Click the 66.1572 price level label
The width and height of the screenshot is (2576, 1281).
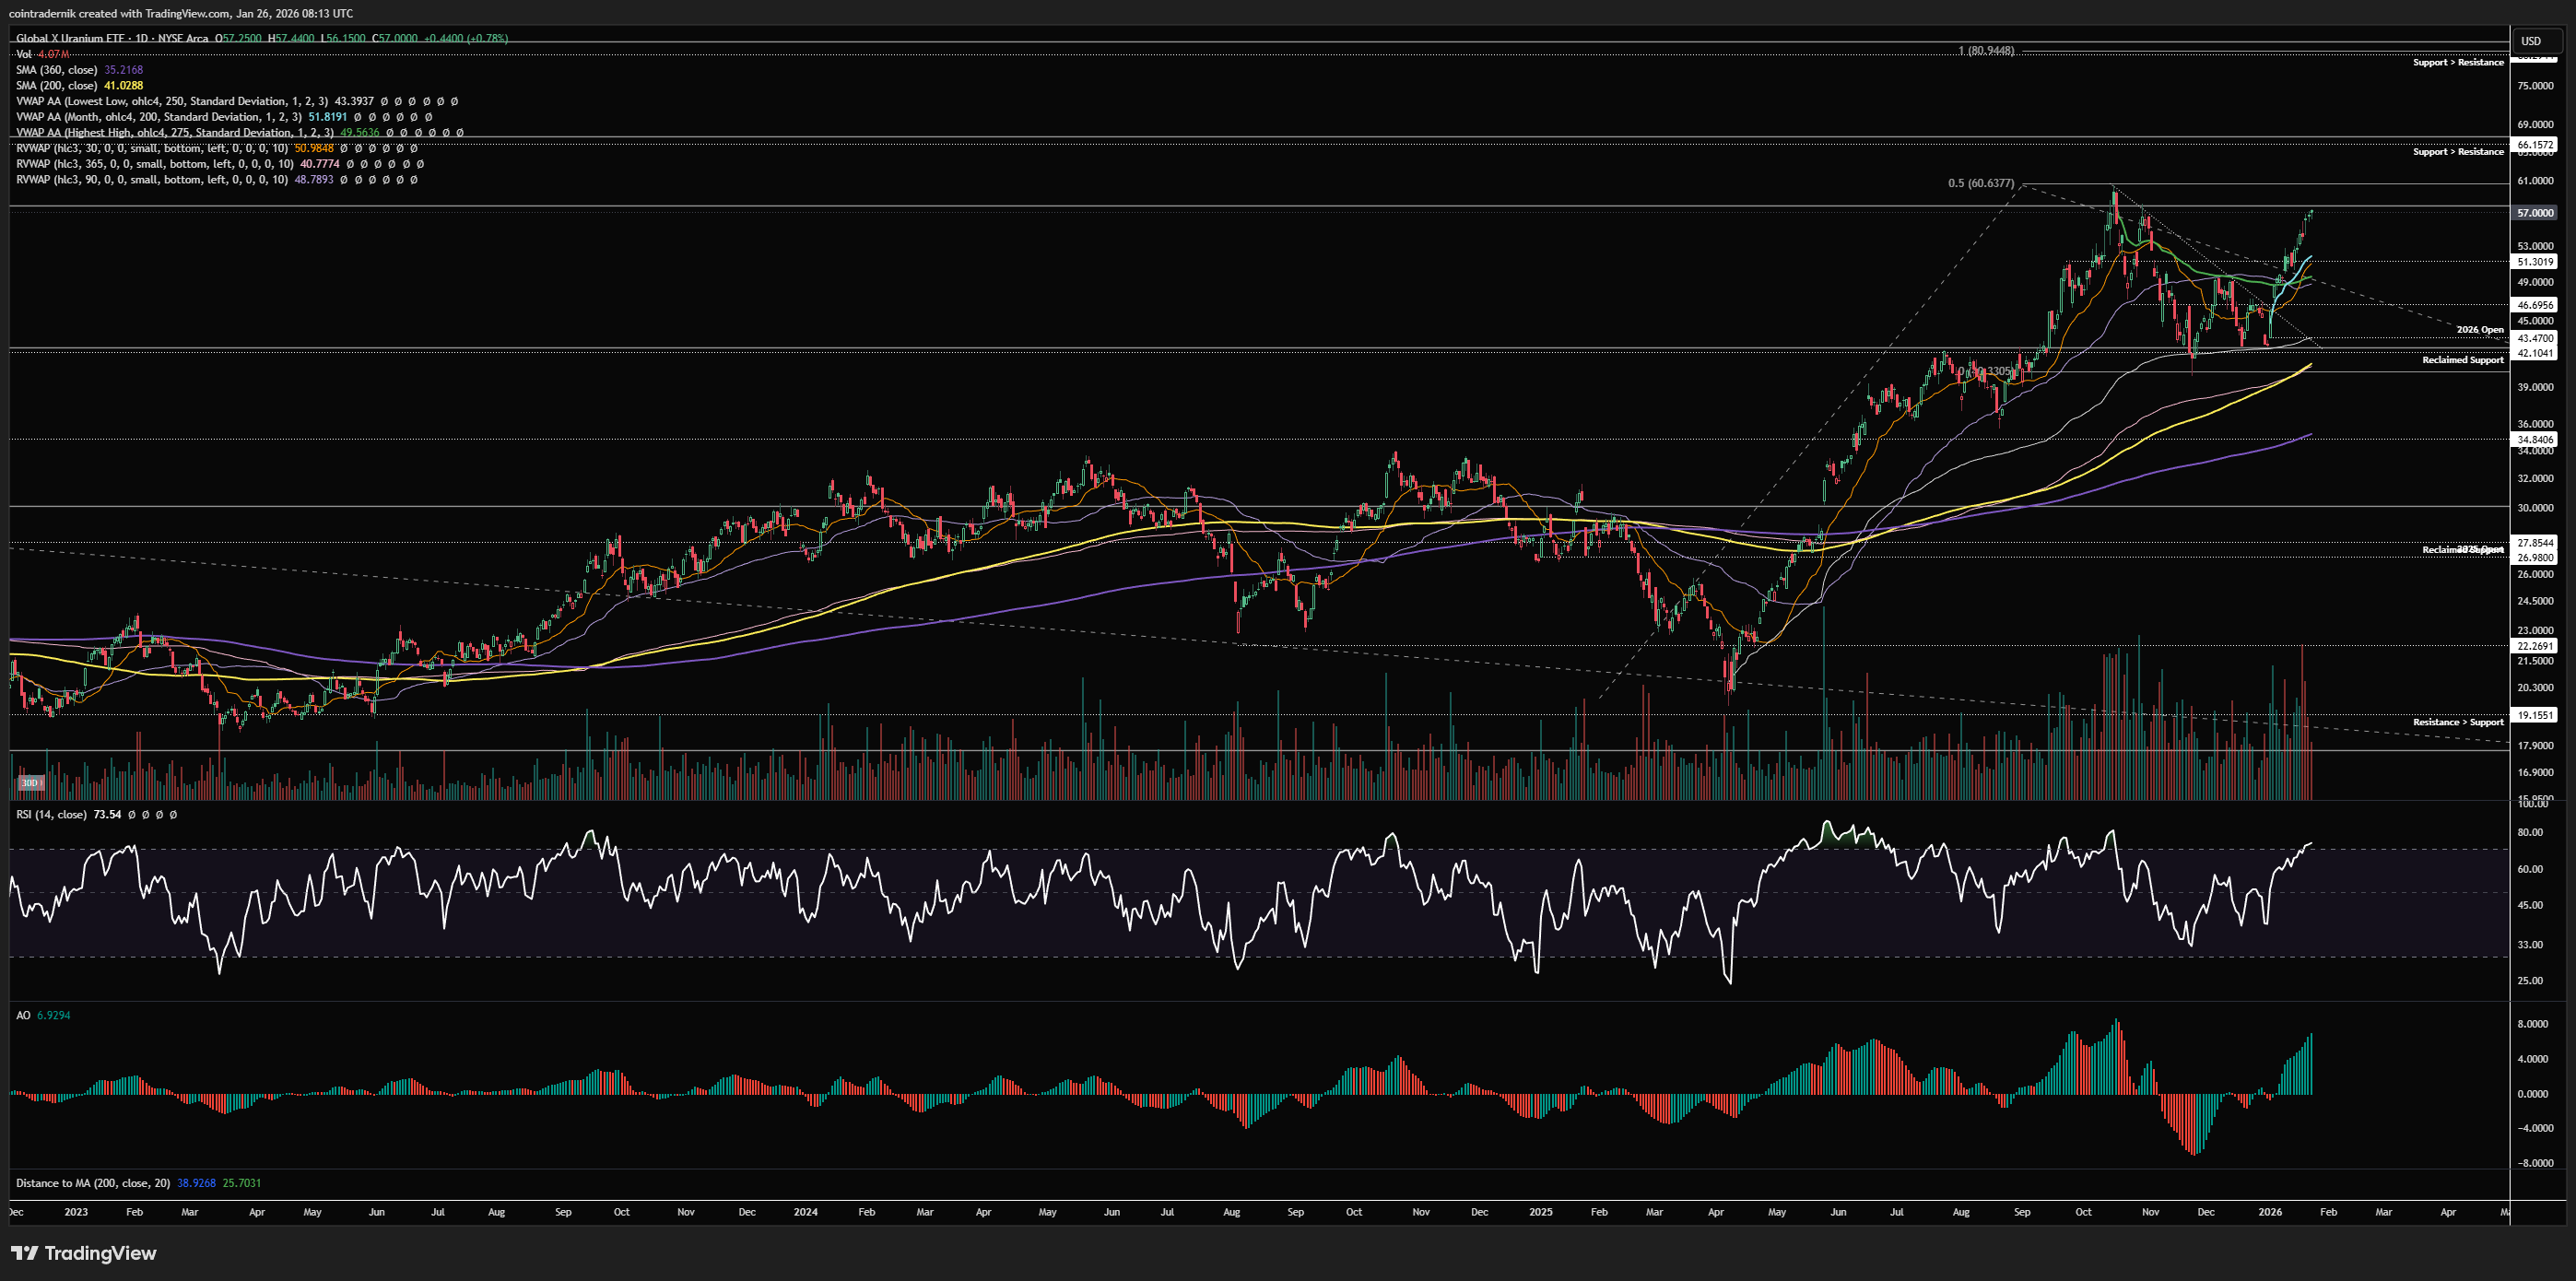pyautogui.click(x=2535, y=145)
